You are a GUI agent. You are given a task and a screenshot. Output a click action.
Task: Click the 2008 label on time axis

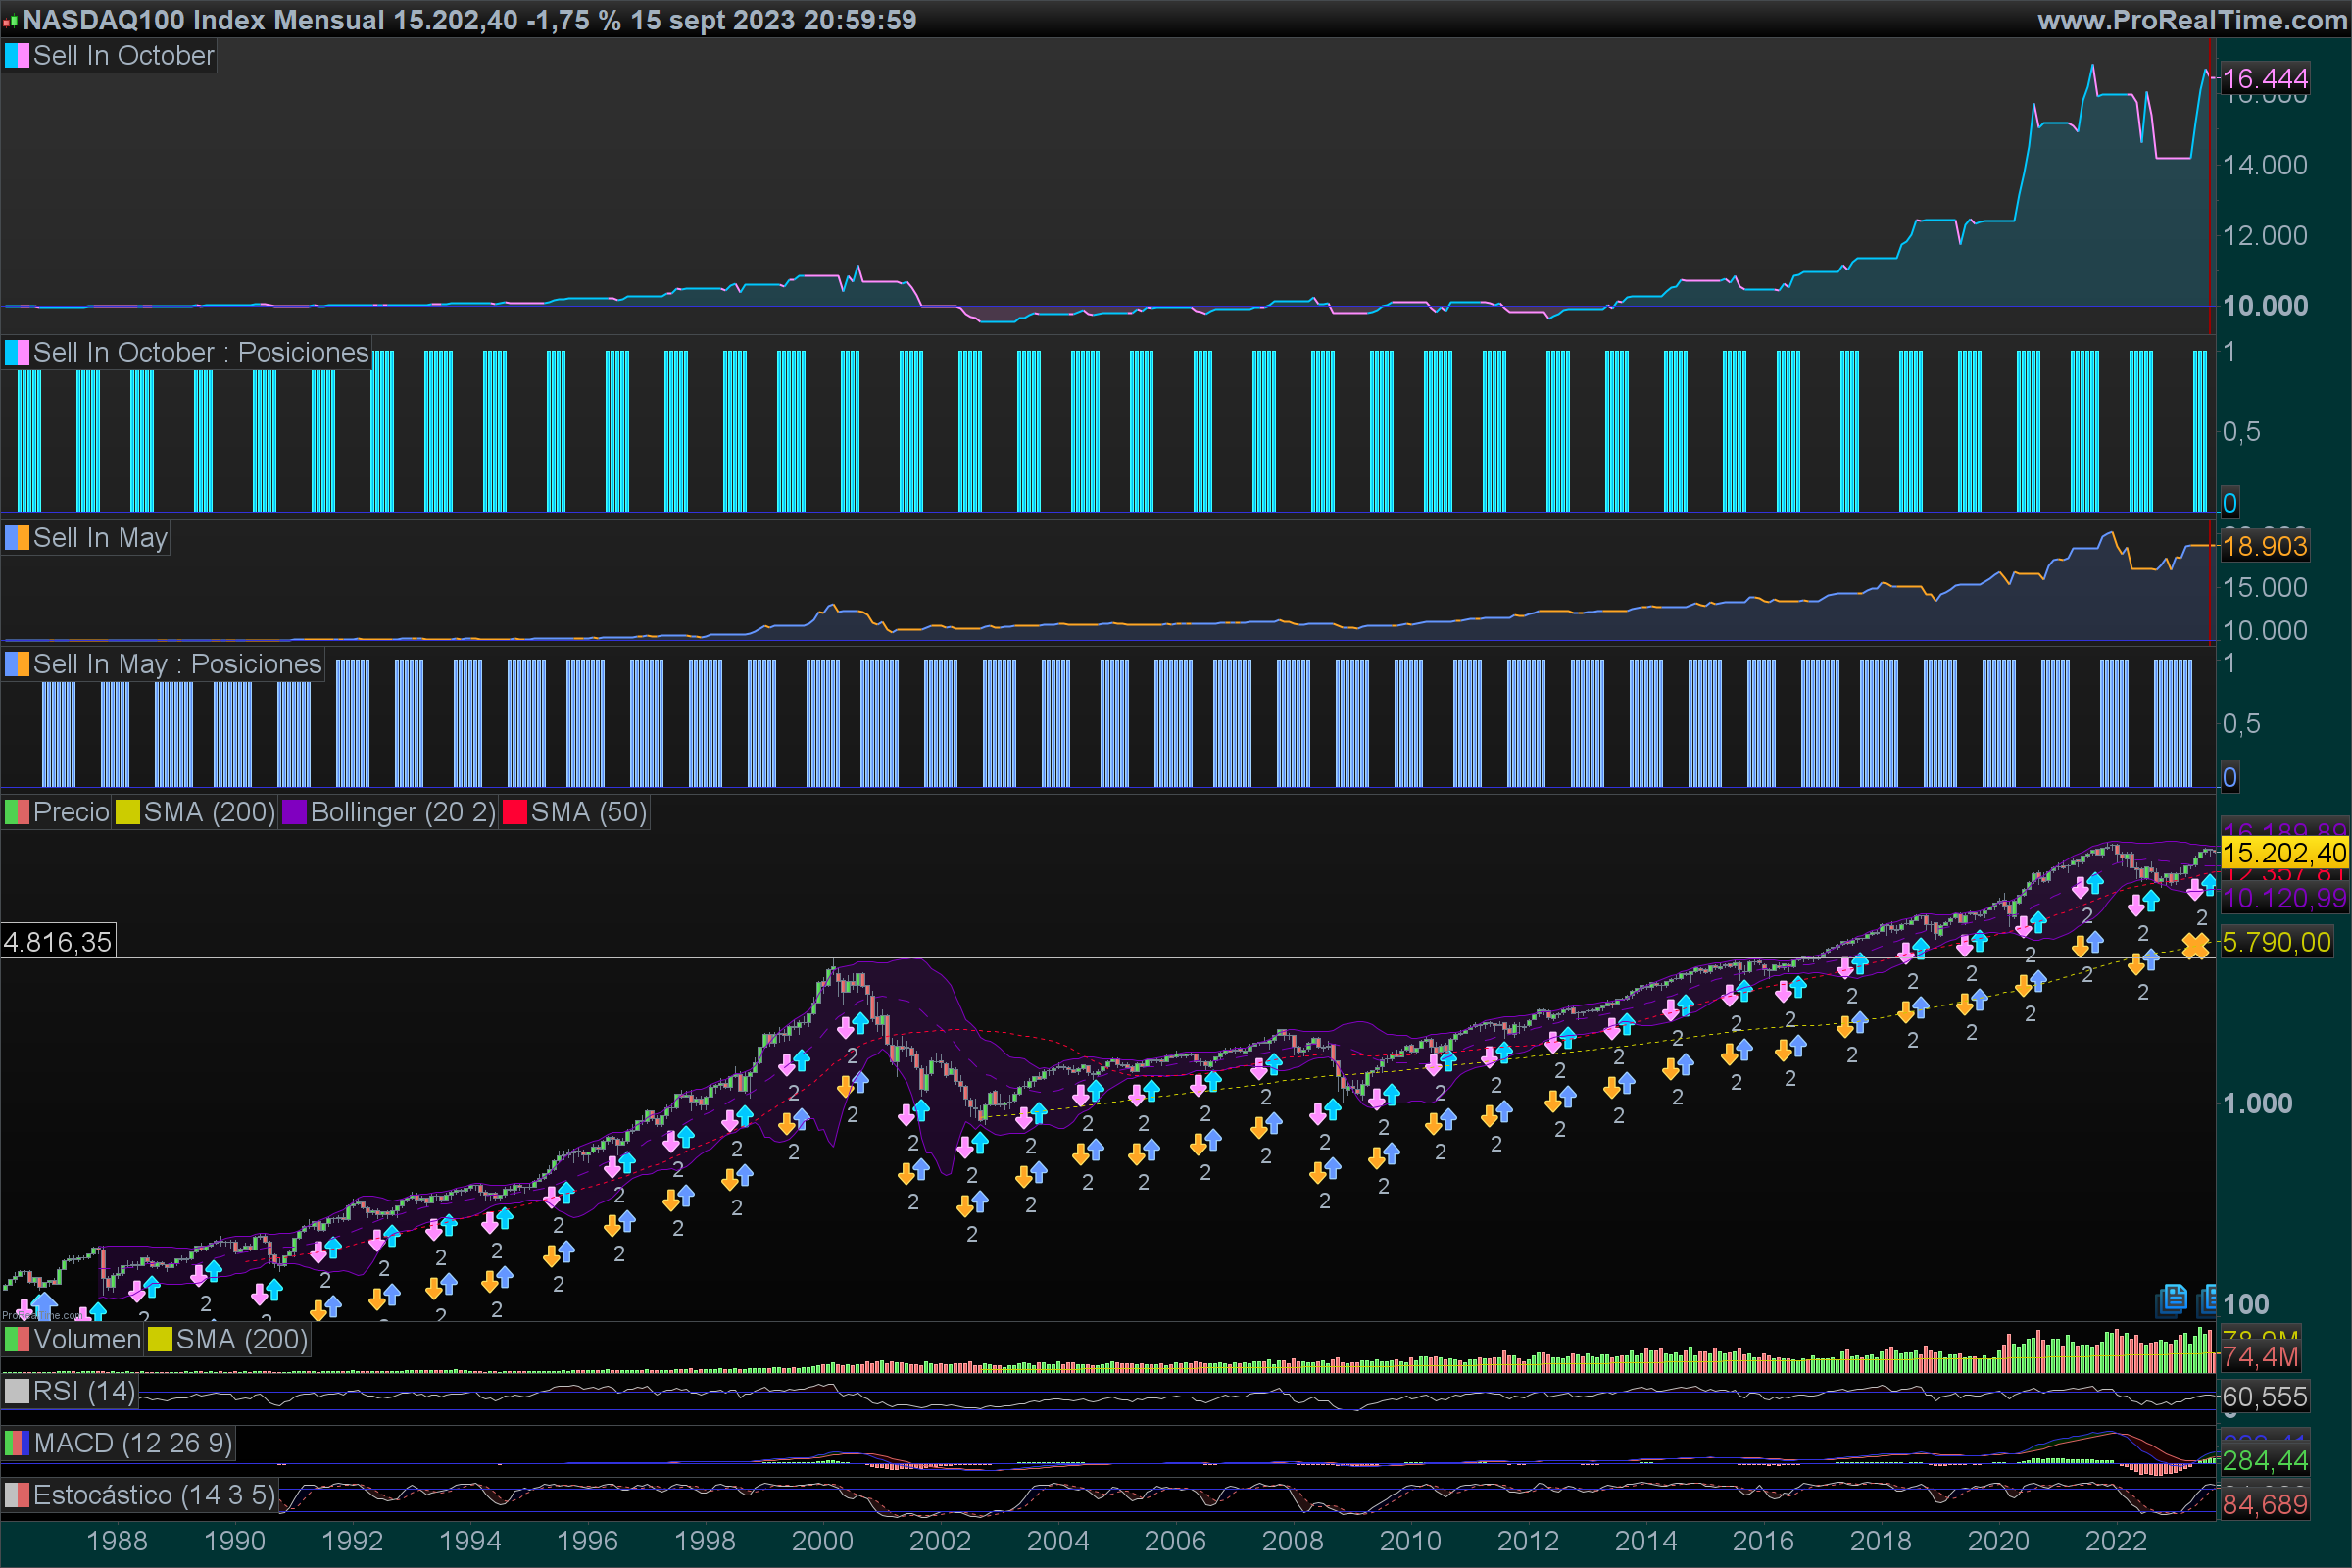click(1292, 1541)
